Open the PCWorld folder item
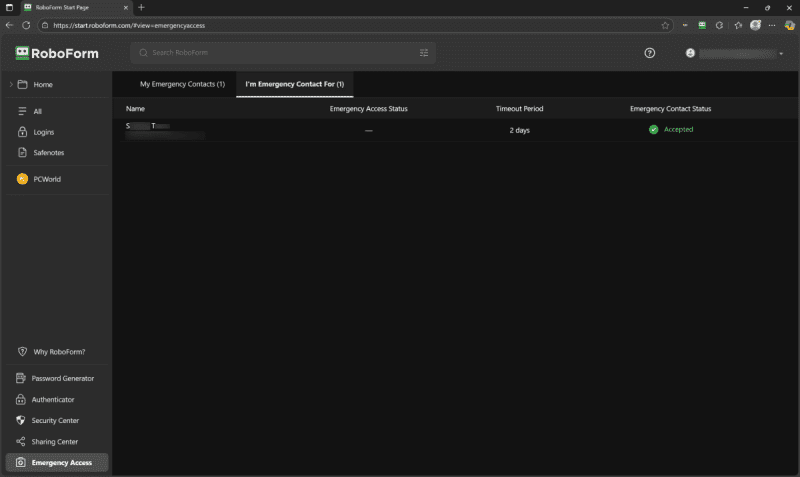The image size is (800, 477). coord(47,179)
